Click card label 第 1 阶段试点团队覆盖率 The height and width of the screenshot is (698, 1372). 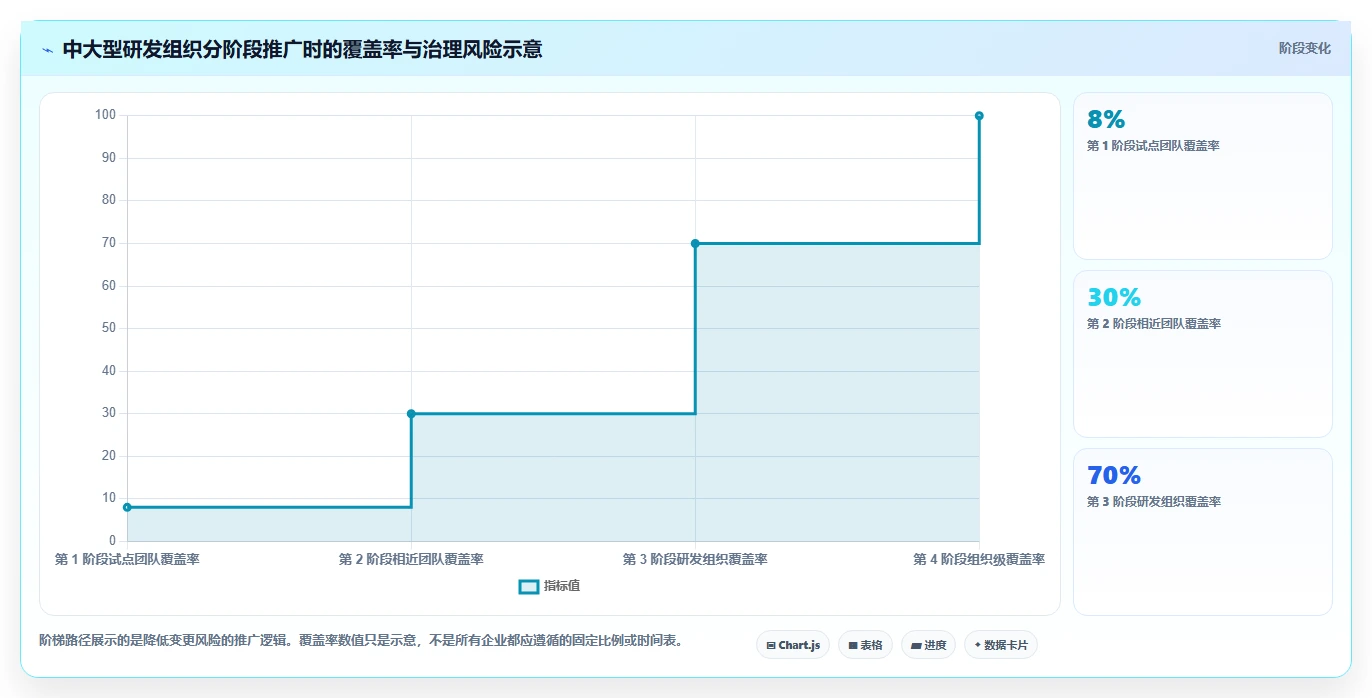pyautogui.click(x=1153, y=146)
